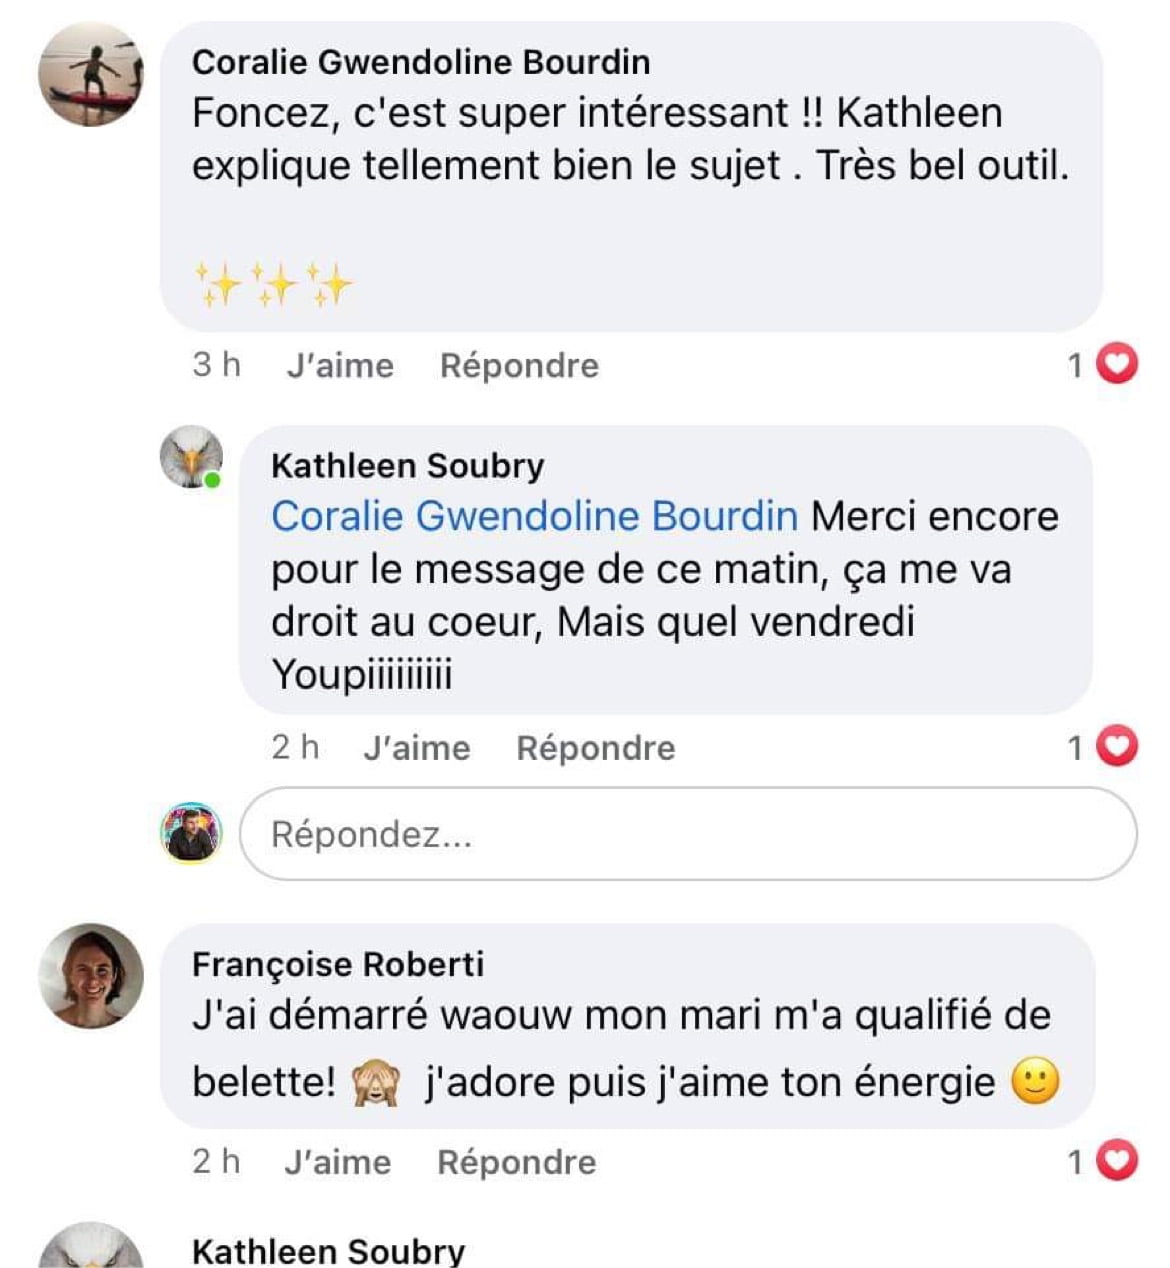Image resolution: width=1170 pixels, height=1268 pixels.
Task: Click heart reaction on Kathleen's reply
Action: click(1117, 746)
